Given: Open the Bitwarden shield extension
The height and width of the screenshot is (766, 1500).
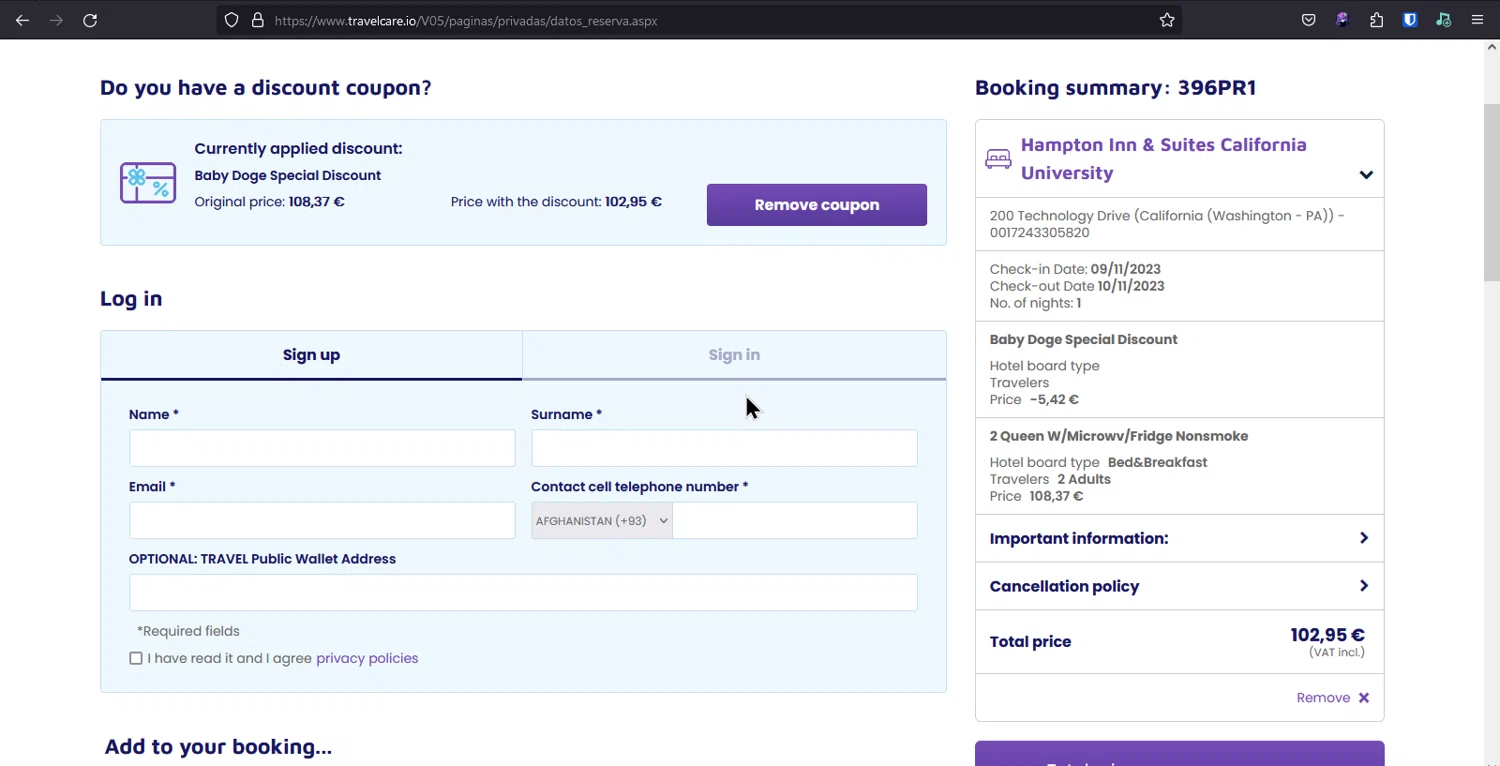Looking at the screenshot, I should 1410,20.
